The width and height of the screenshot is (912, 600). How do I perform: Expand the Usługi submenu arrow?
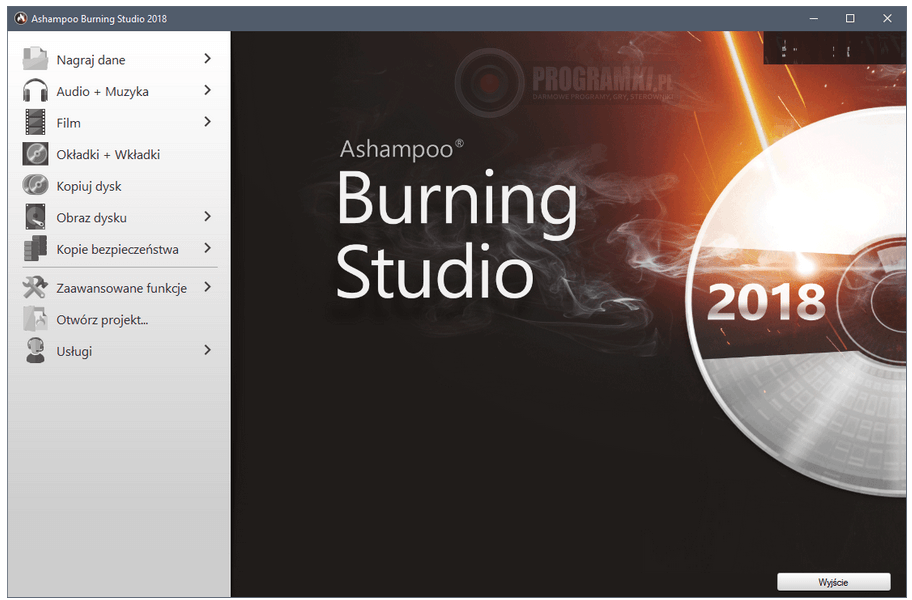click(207, 349)
